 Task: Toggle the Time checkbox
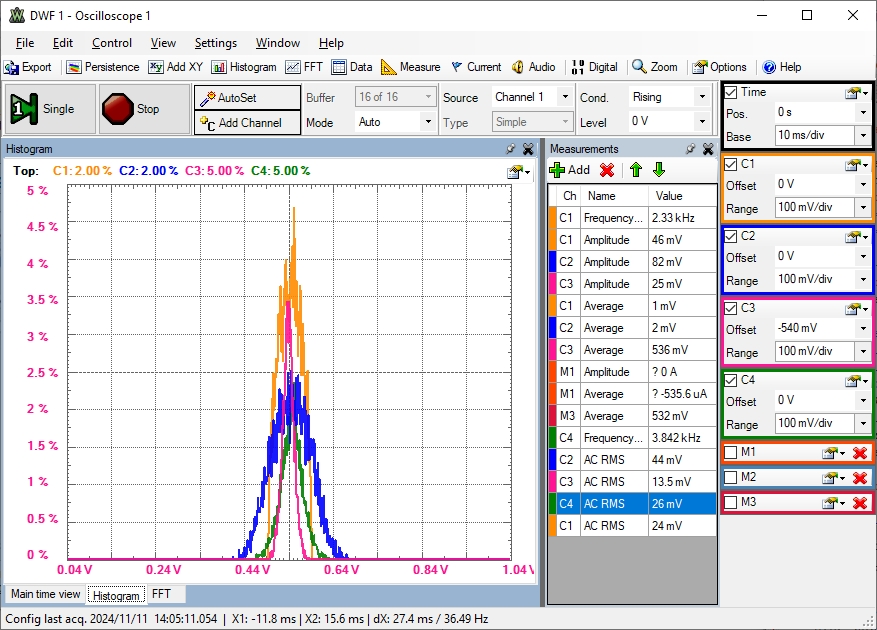tap(731, 92)
